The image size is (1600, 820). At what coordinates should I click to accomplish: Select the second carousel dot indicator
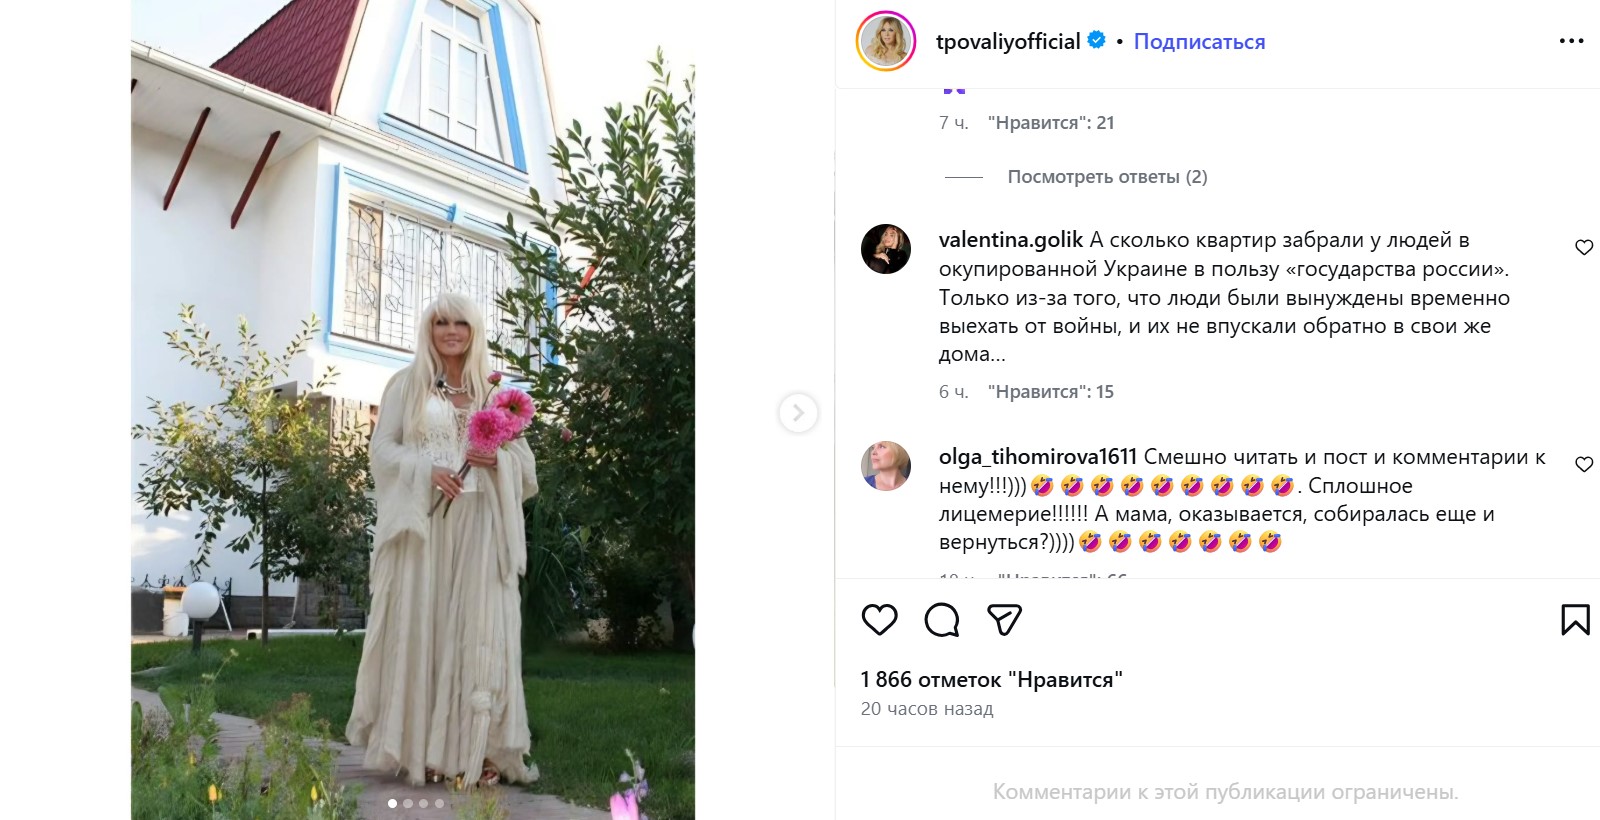(408, 803)
